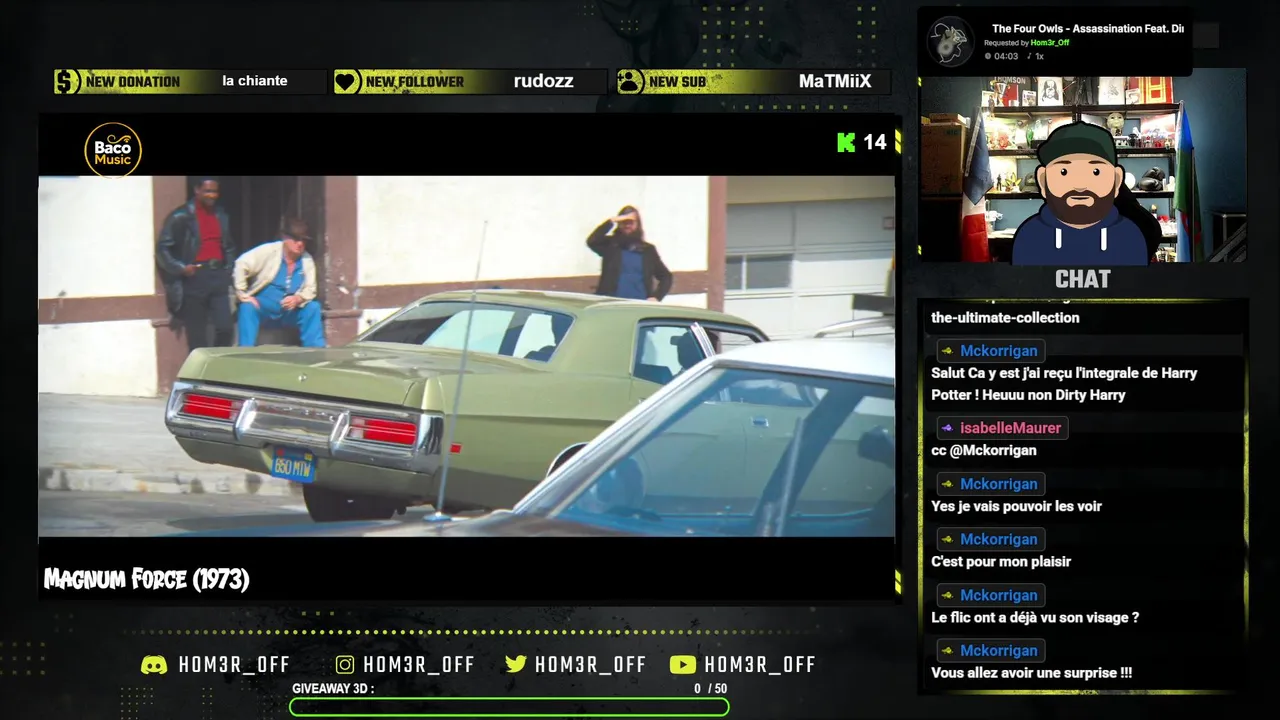Click the HOM3R_OFF handle beside the Twitter icon
Screen dimensions: 1280x720
pyautogui.click(x=590, y=665)
